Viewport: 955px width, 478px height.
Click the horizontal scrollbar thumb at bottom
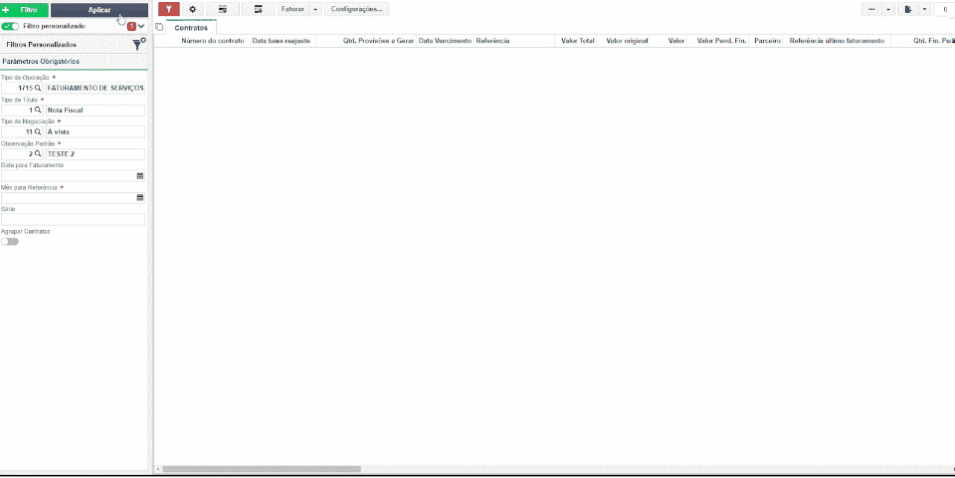pyautogui.click(x=261, y=469)
